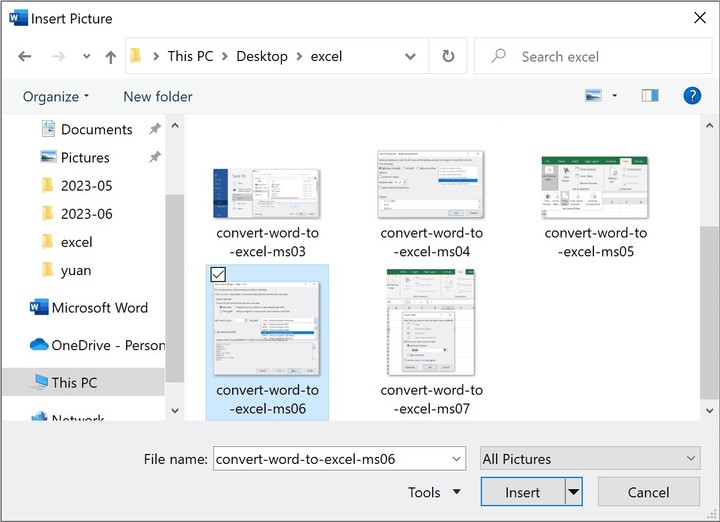Click the Up directory arrow

[111, 57]
